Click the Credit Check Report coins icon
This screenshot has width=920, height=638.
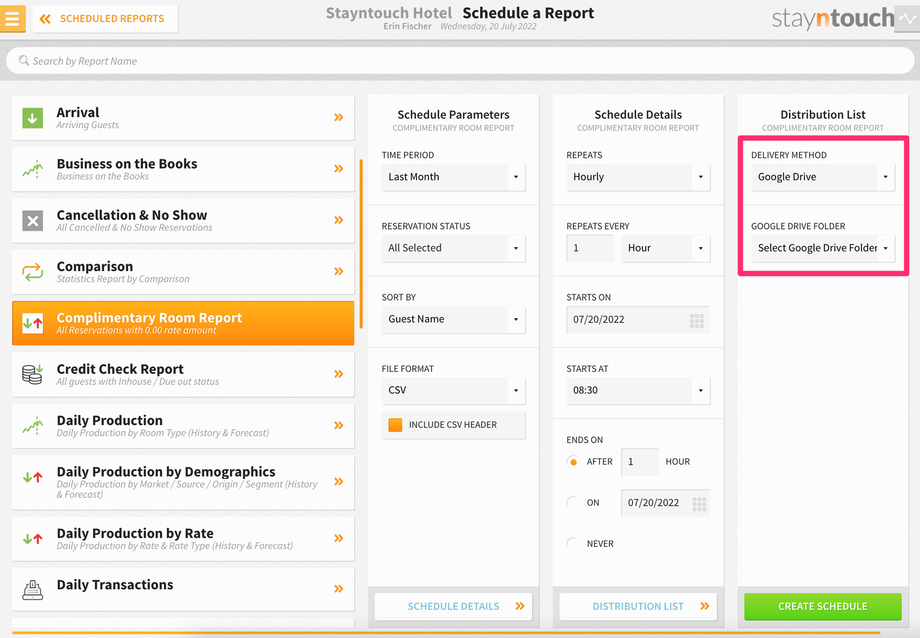[x=33, y=374]
